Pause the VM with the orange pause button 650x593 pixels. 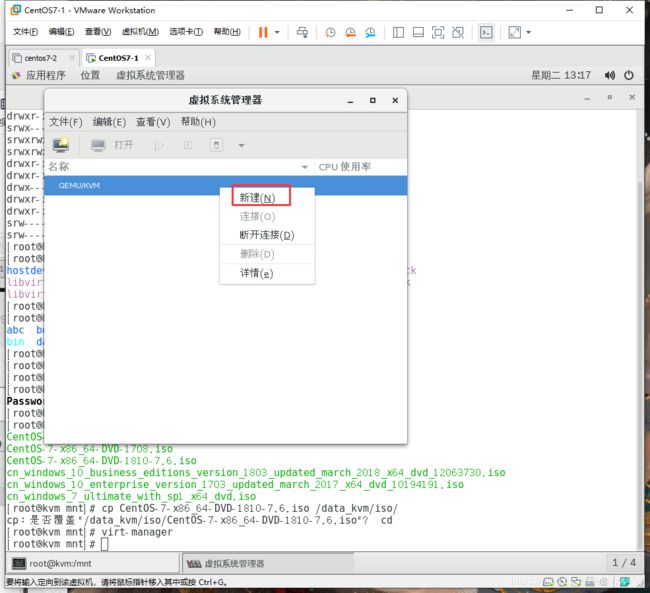pos(263,32)
